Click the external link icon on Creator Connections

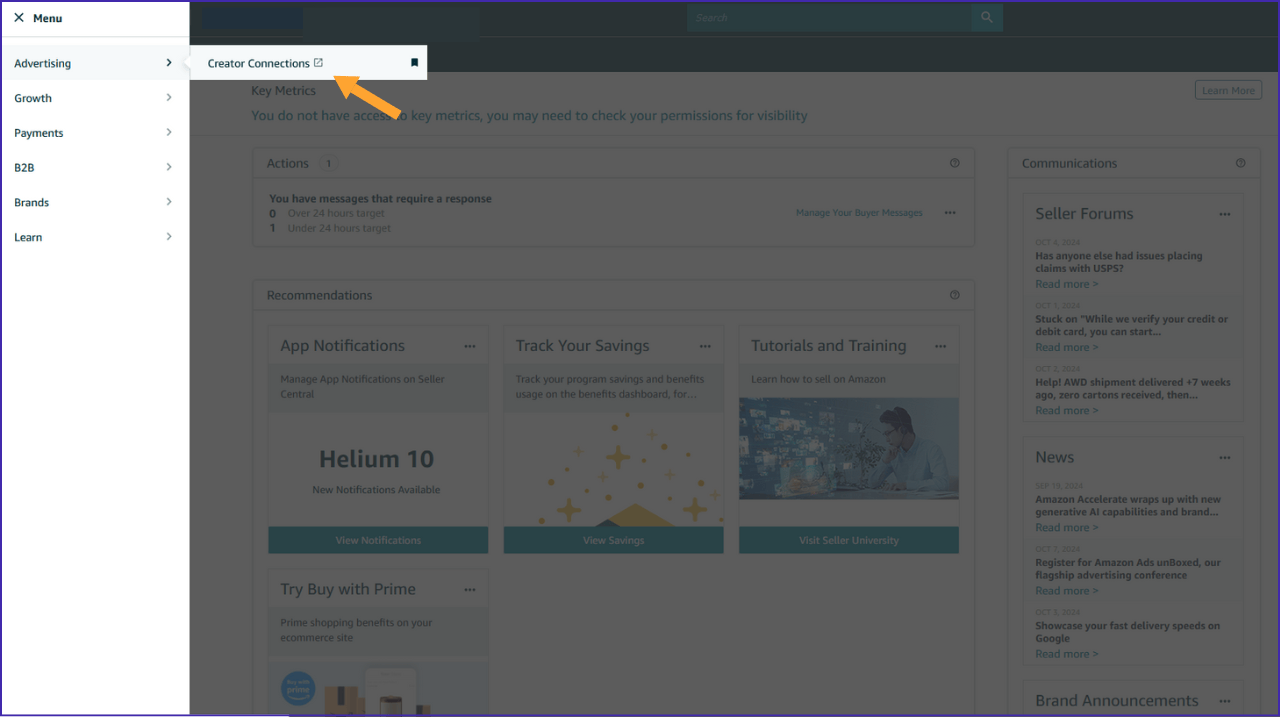click(x=319, y=62)
